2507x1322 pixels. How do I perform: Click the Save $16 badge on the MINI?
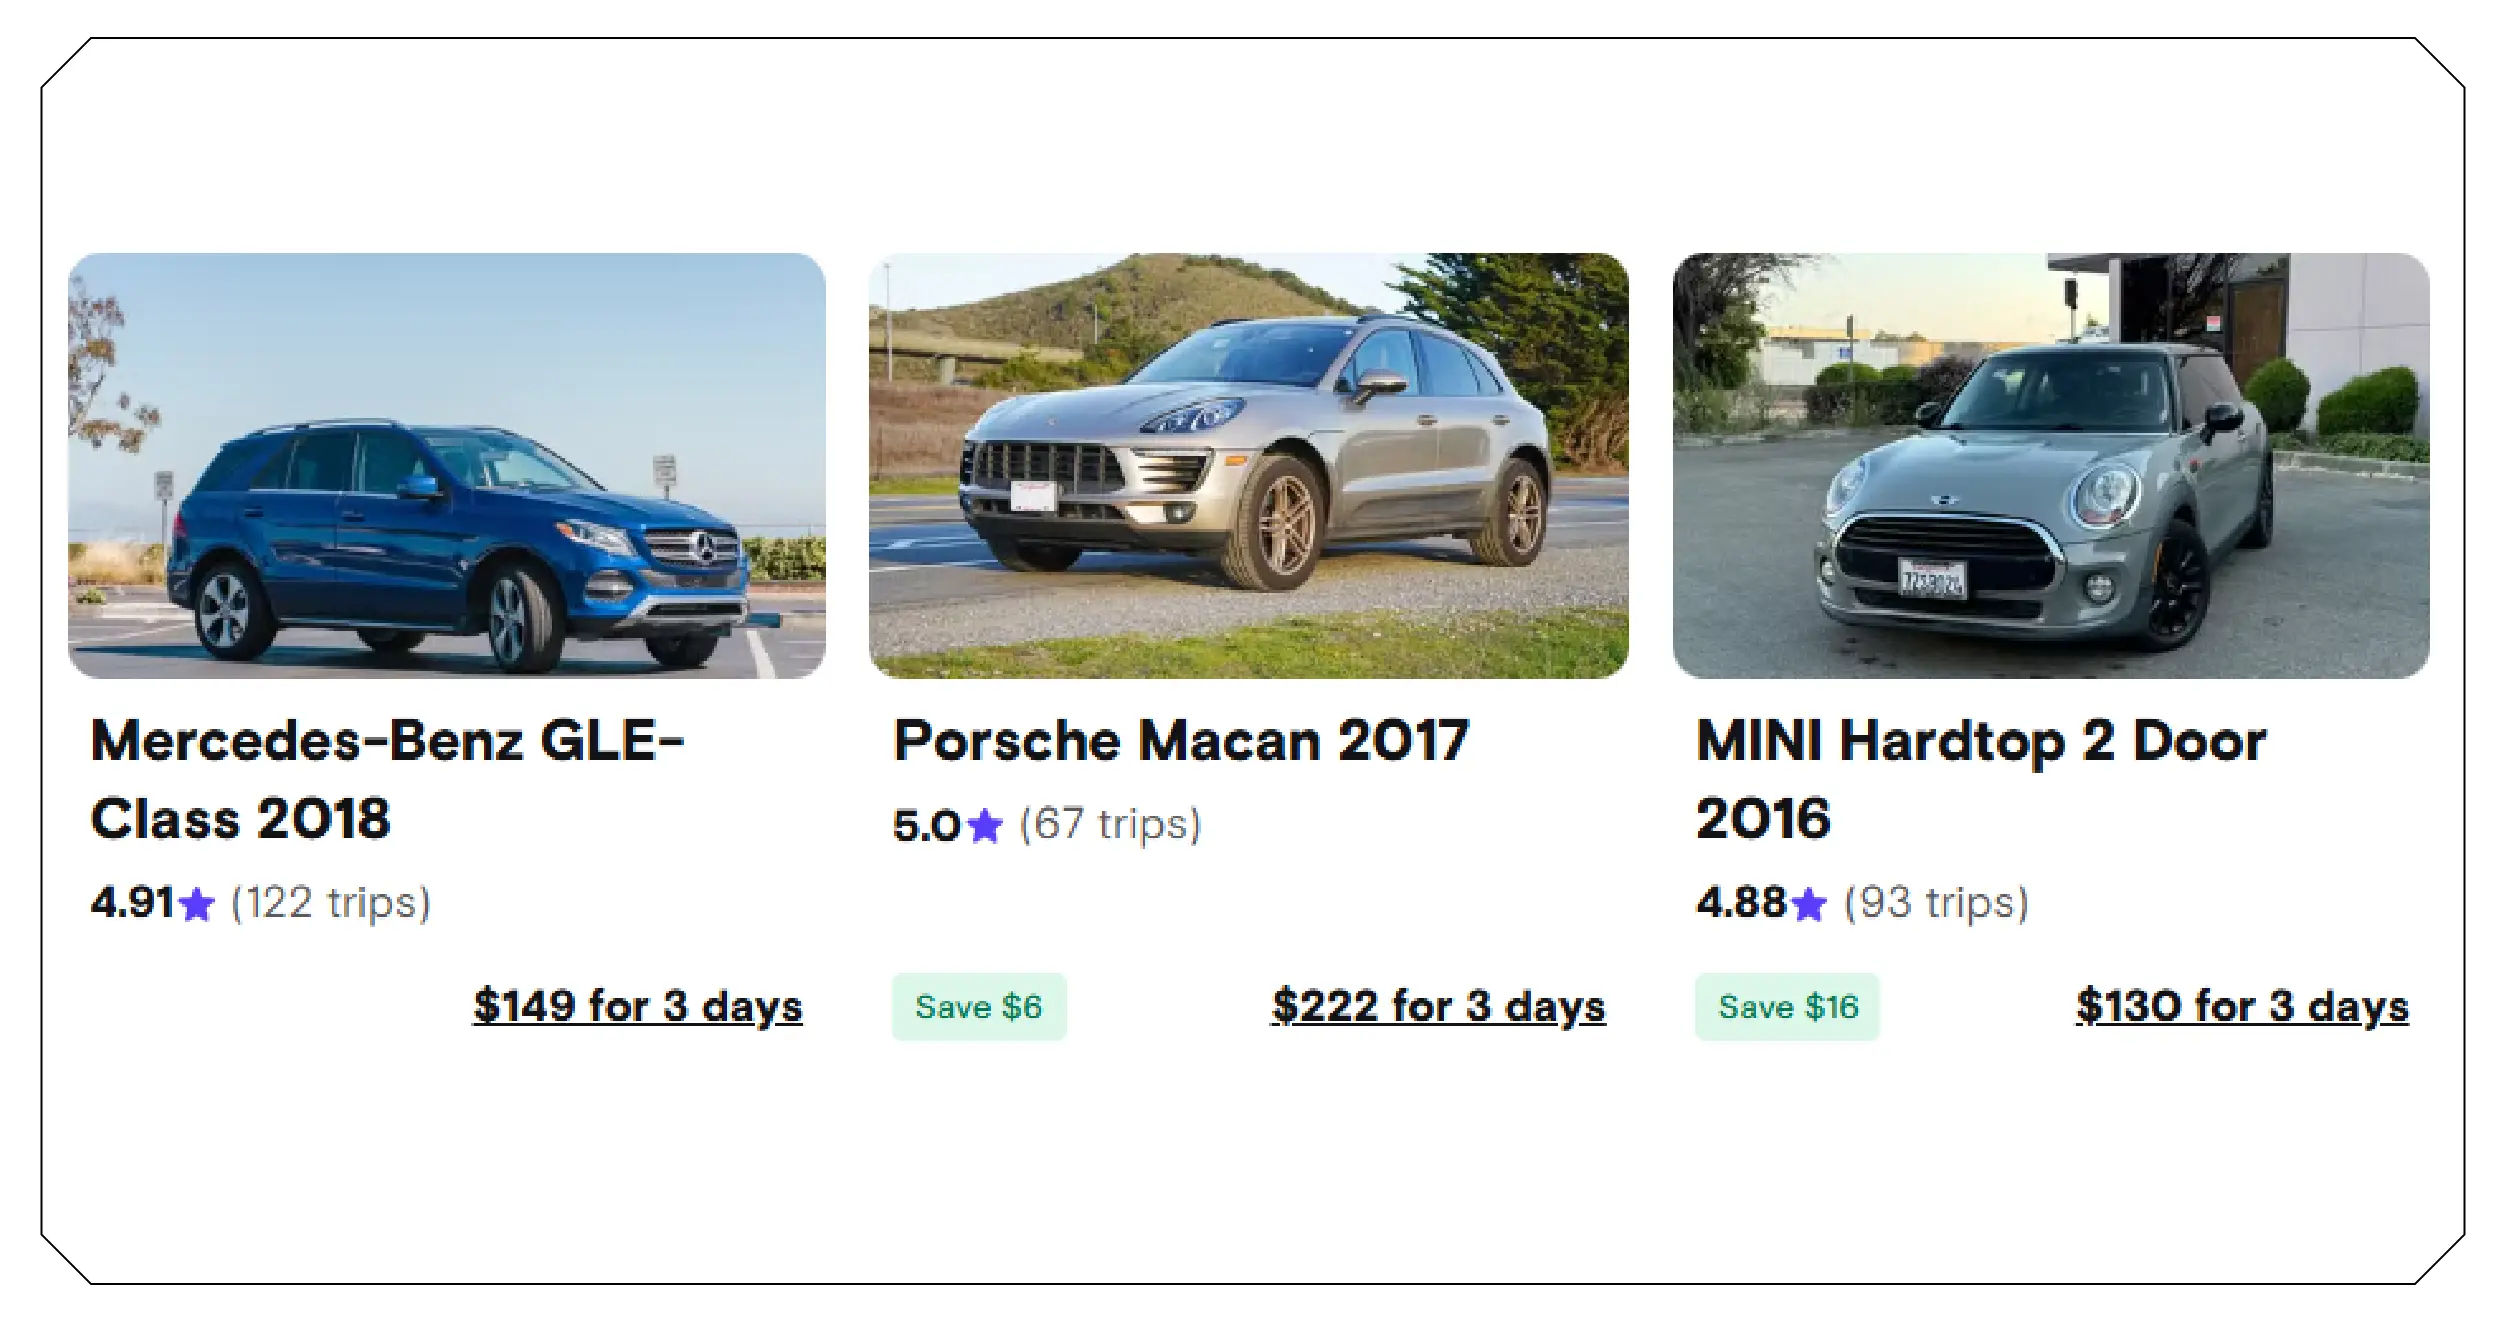1788,1007
